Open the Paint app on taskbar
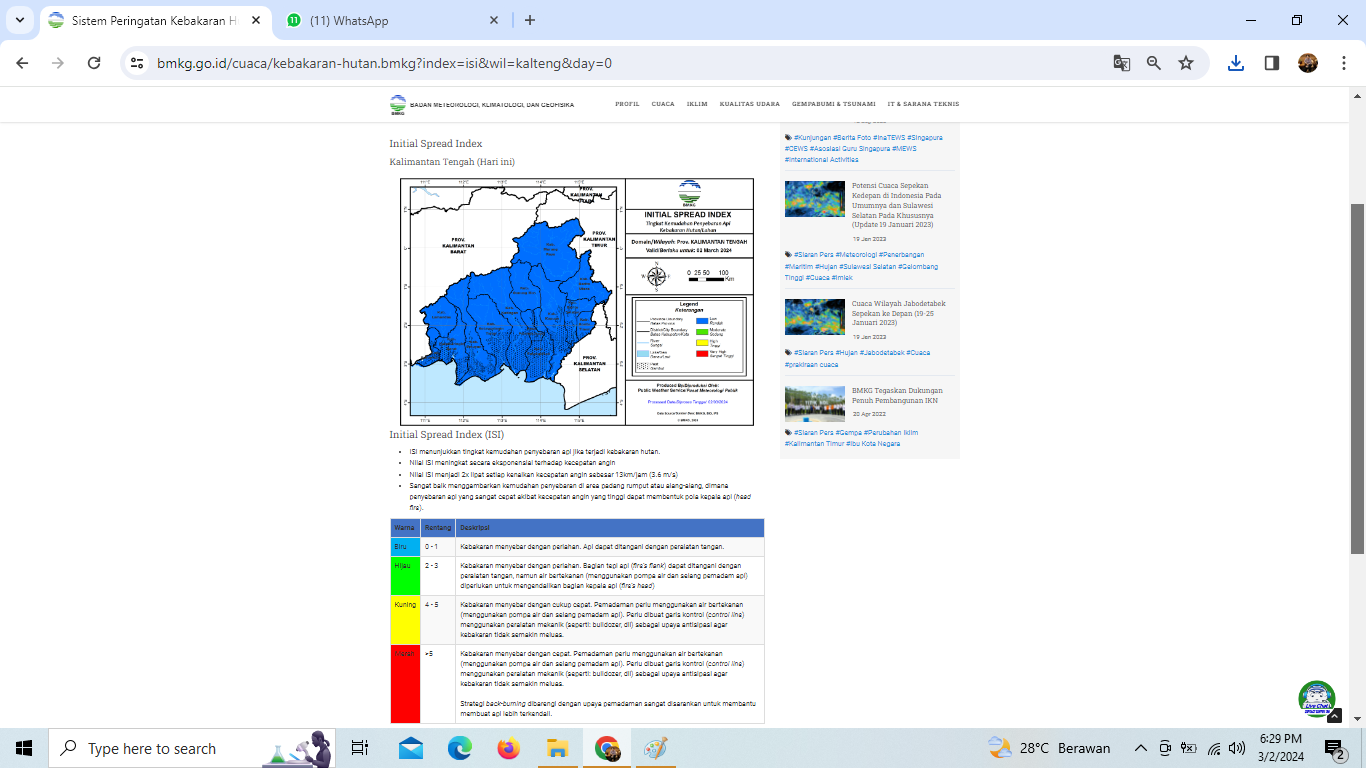Viewport: 1366px width, 768px height. (x=655, y=748)
